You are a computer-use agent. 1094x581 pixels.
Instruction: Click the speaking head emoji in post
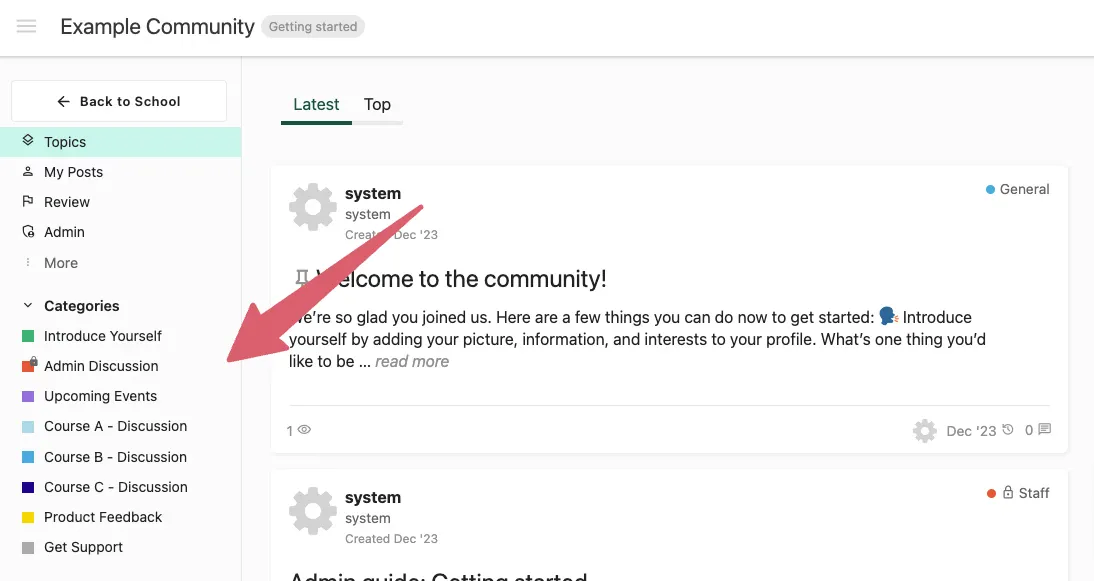click(888, 317)
